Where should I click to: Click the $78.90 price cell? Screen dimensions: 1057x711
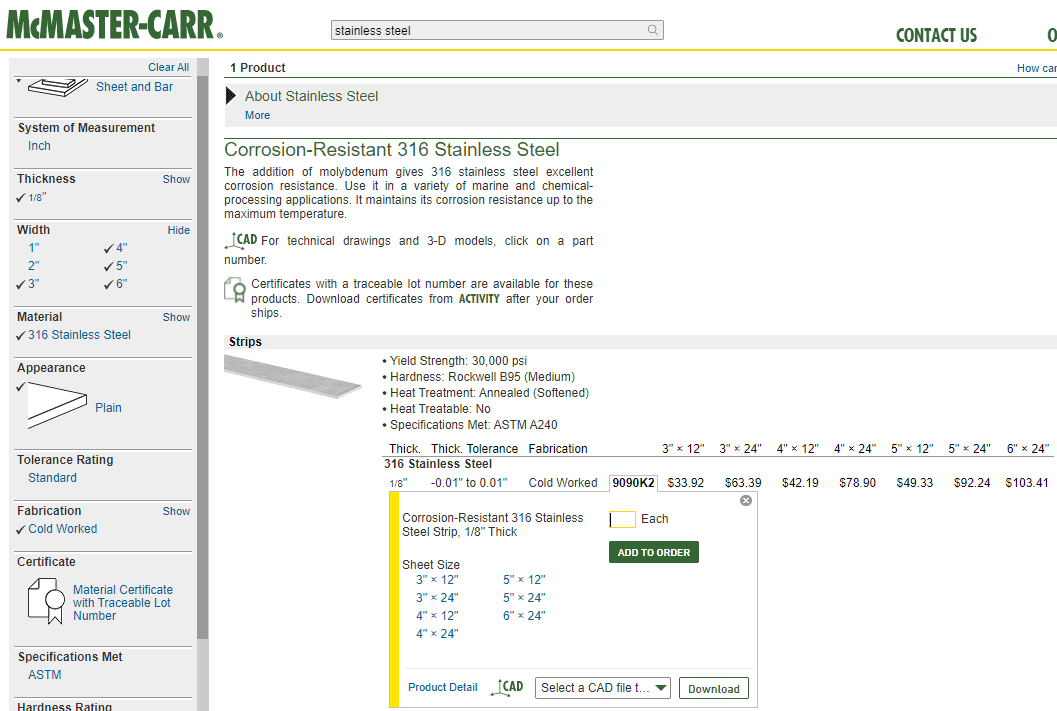pos(857,483)
